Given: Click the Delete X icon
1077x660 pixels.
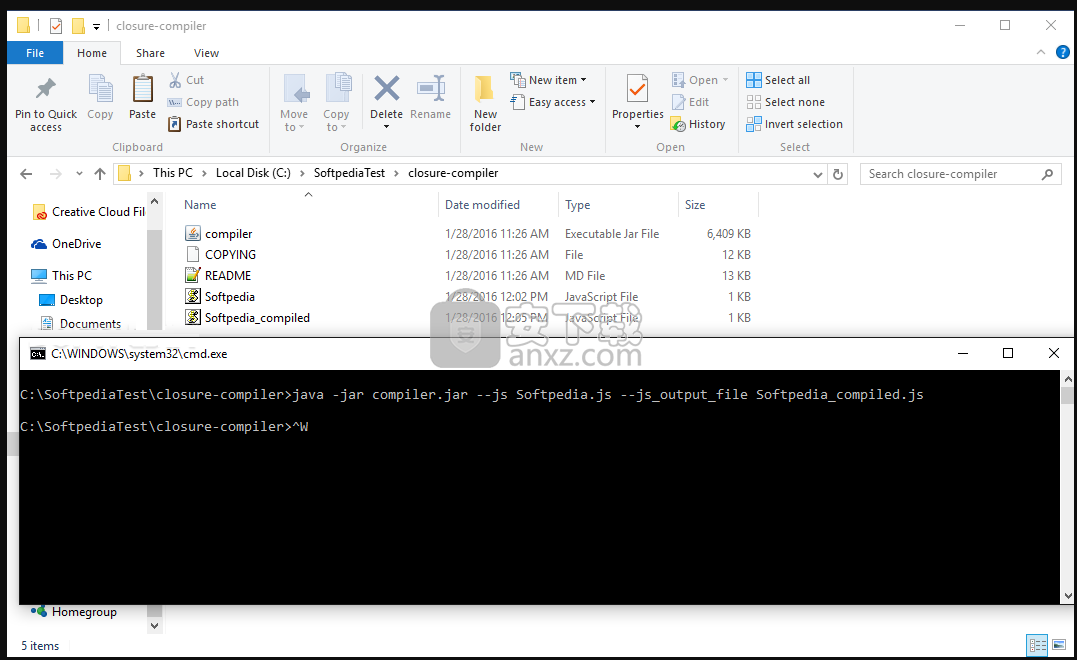Looking at the screenshot, I should [386, 89].
